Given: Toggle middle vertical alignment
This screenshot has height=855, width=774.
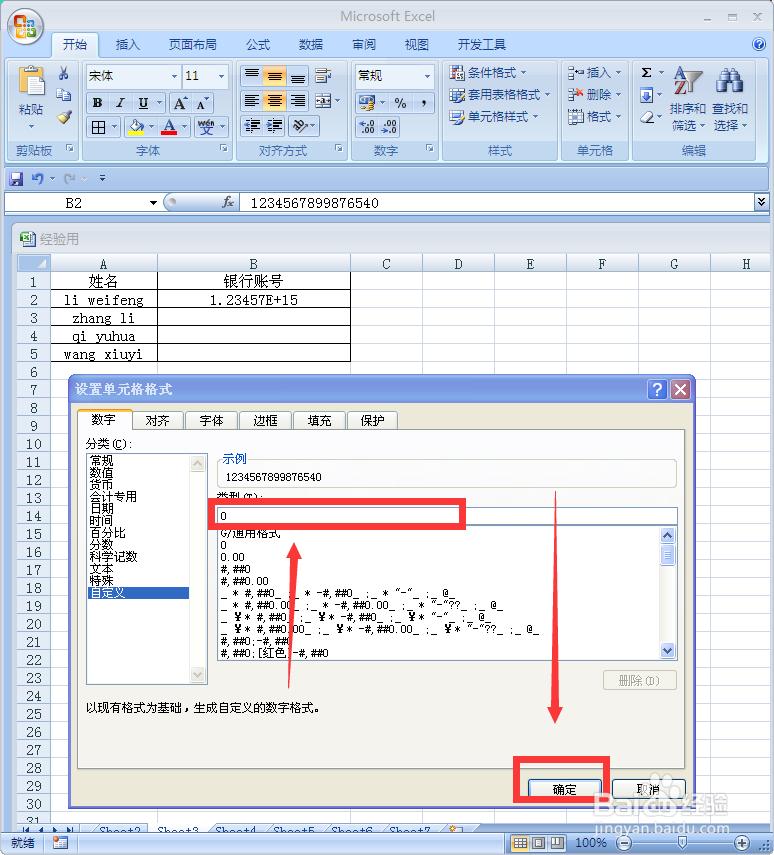Looking at the screenshot, I should coord(274,76).
